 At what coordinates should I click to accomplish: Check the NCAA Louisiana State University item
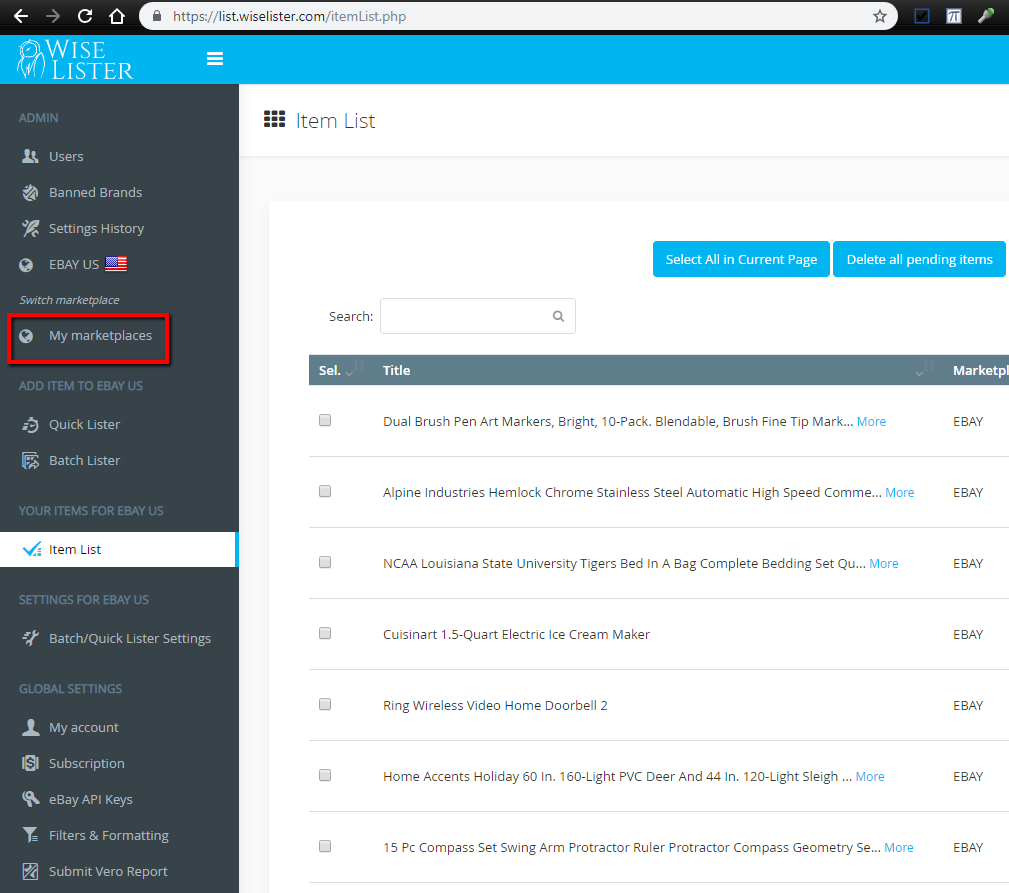click(325, 562)
